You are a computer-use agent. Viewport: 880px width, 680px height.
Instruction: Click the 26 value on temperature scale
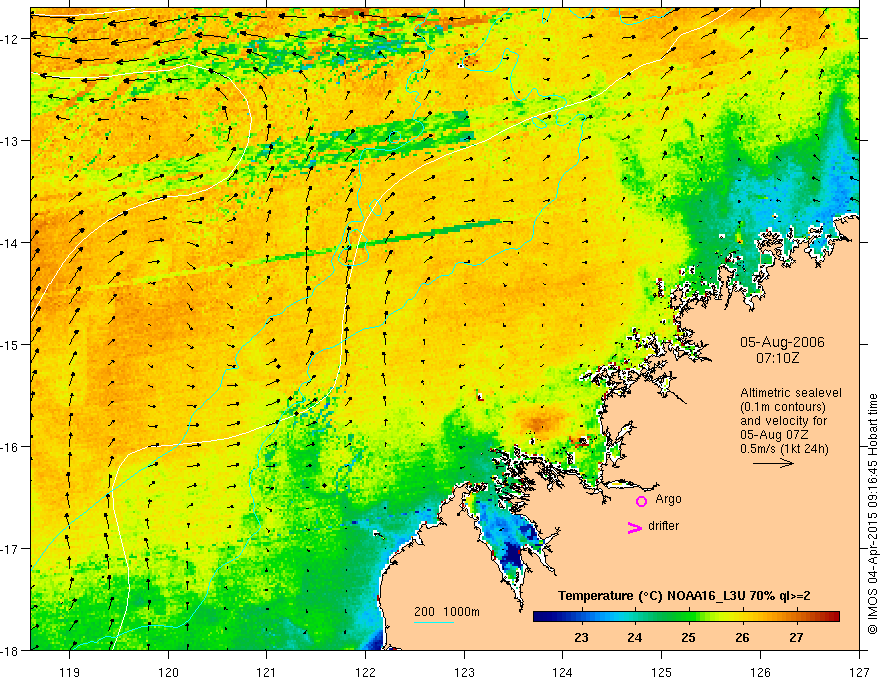point(742,637)
